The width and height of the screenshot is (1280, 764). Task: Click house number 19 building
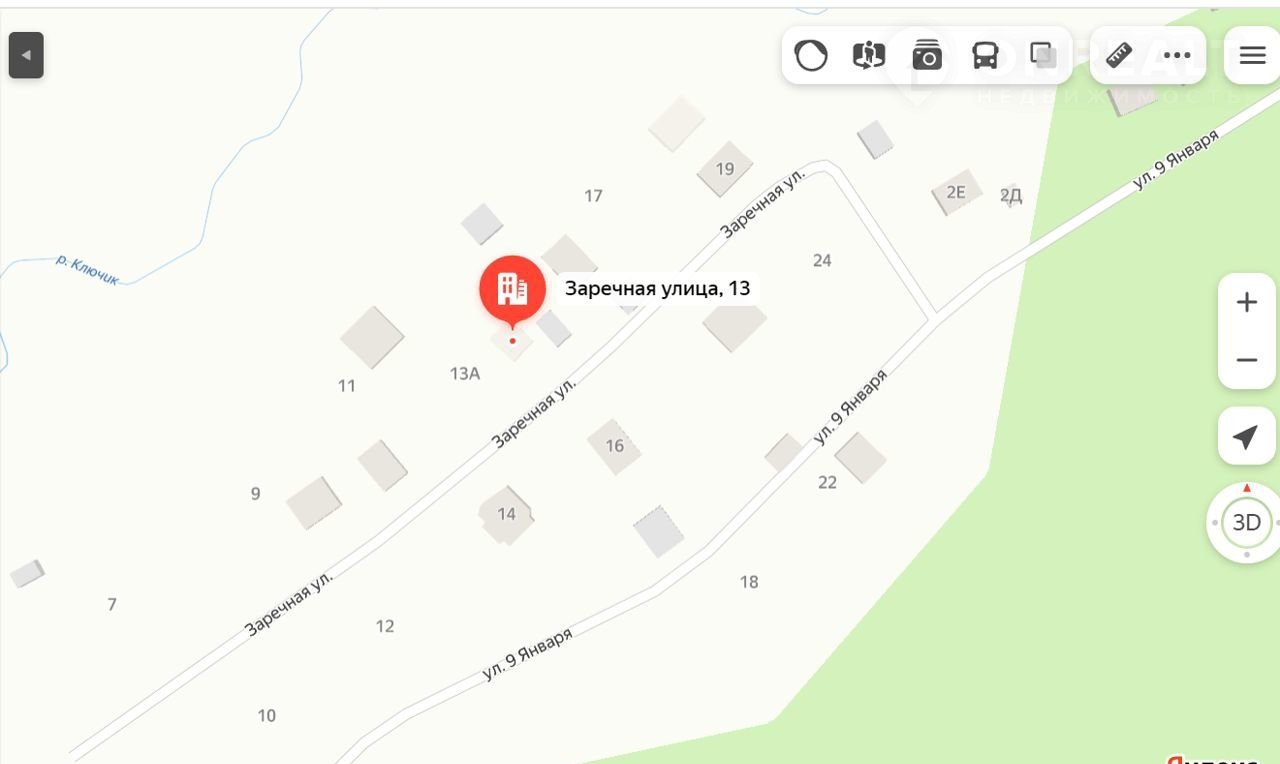tap(725, 169)
